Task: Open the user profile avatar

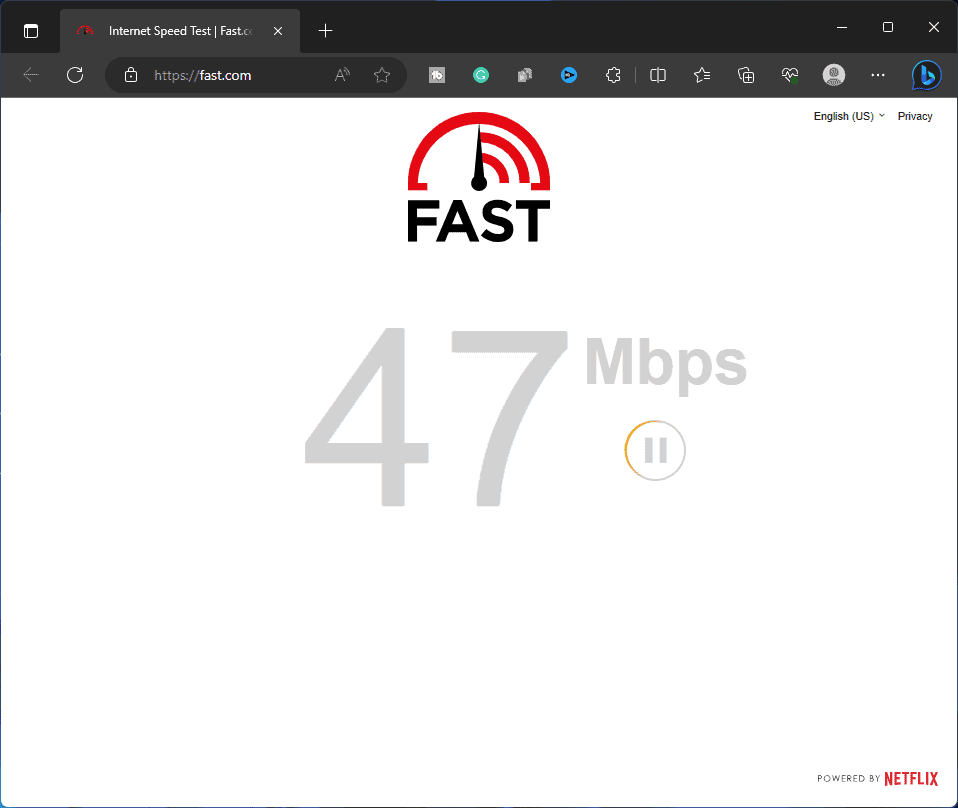Action: tap(833, 75)
